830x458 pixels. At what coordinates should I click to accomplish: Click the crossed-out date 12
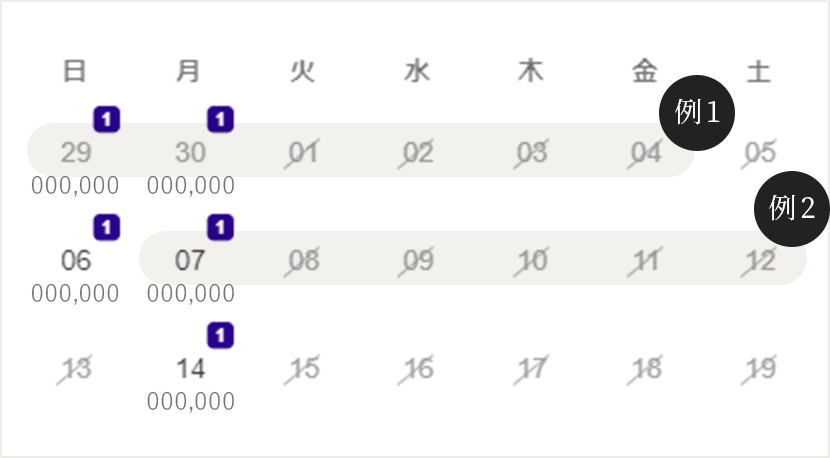tap(760, 261)
